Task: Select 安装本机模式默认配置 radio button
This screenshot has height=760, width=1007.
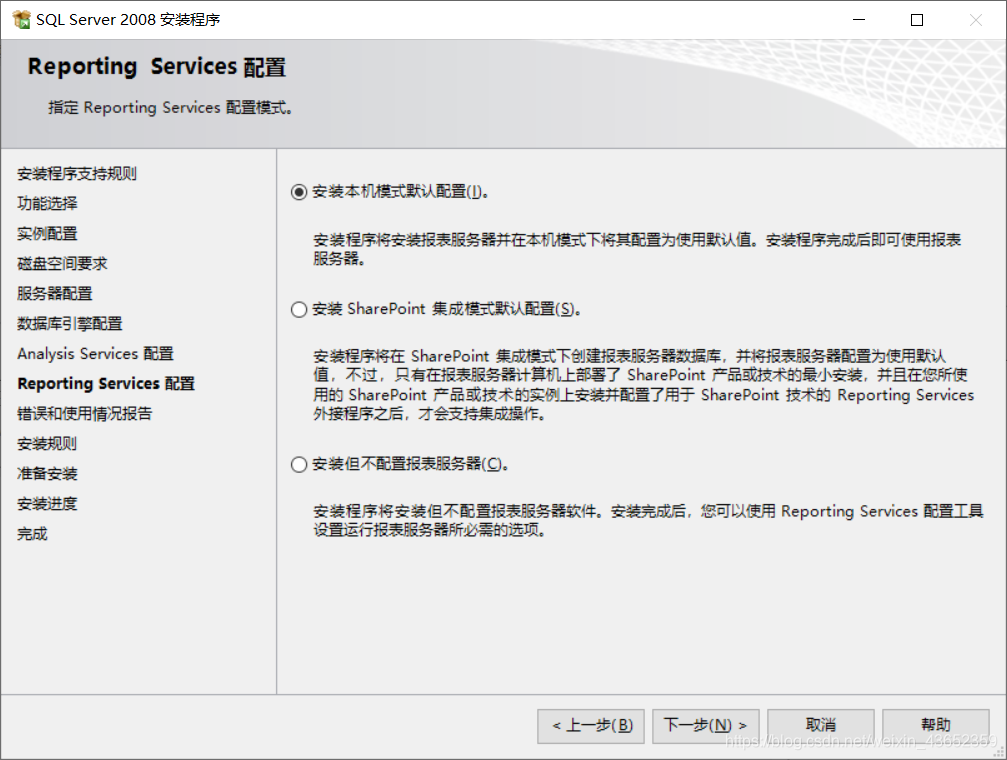Action: point(299,192)
